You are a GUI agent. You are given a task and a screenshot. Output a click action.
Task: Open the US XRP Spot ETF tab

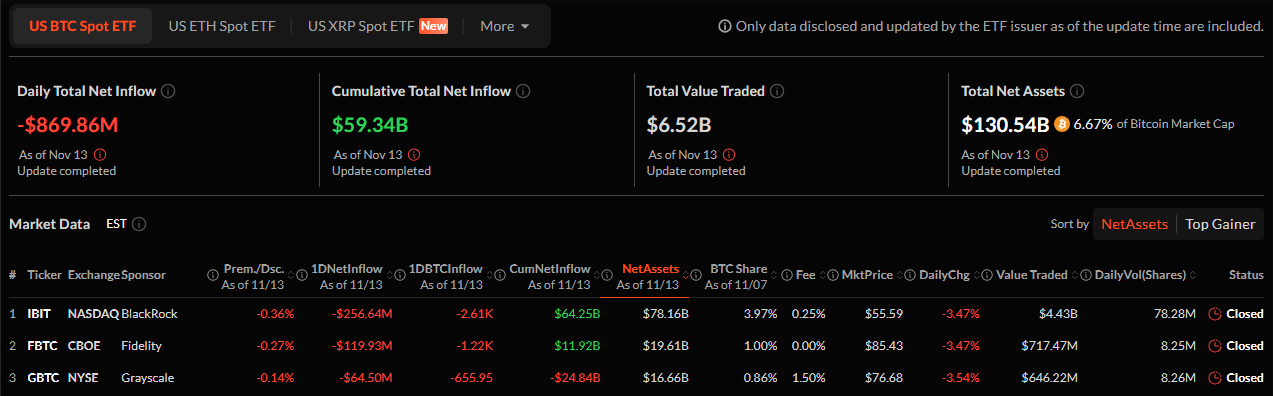378,26
